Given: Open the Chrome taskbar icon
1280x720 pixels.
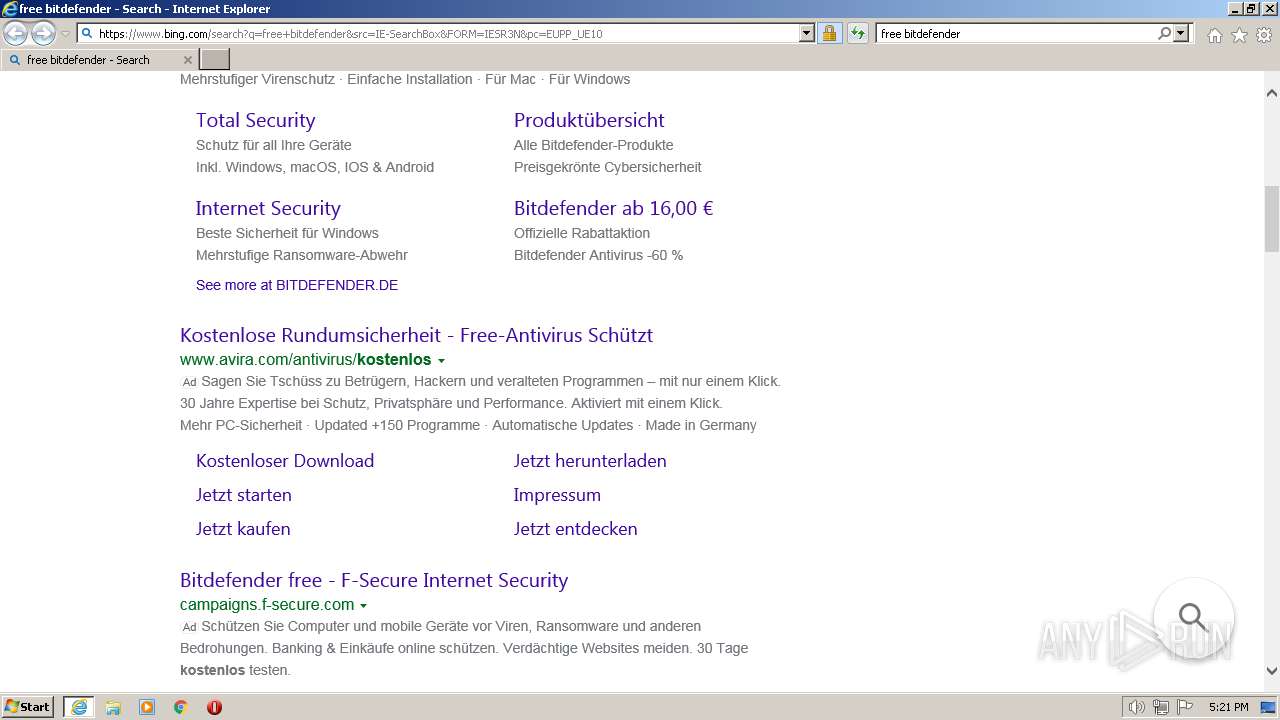Looking at the screenshot, I should pos(181,707).
